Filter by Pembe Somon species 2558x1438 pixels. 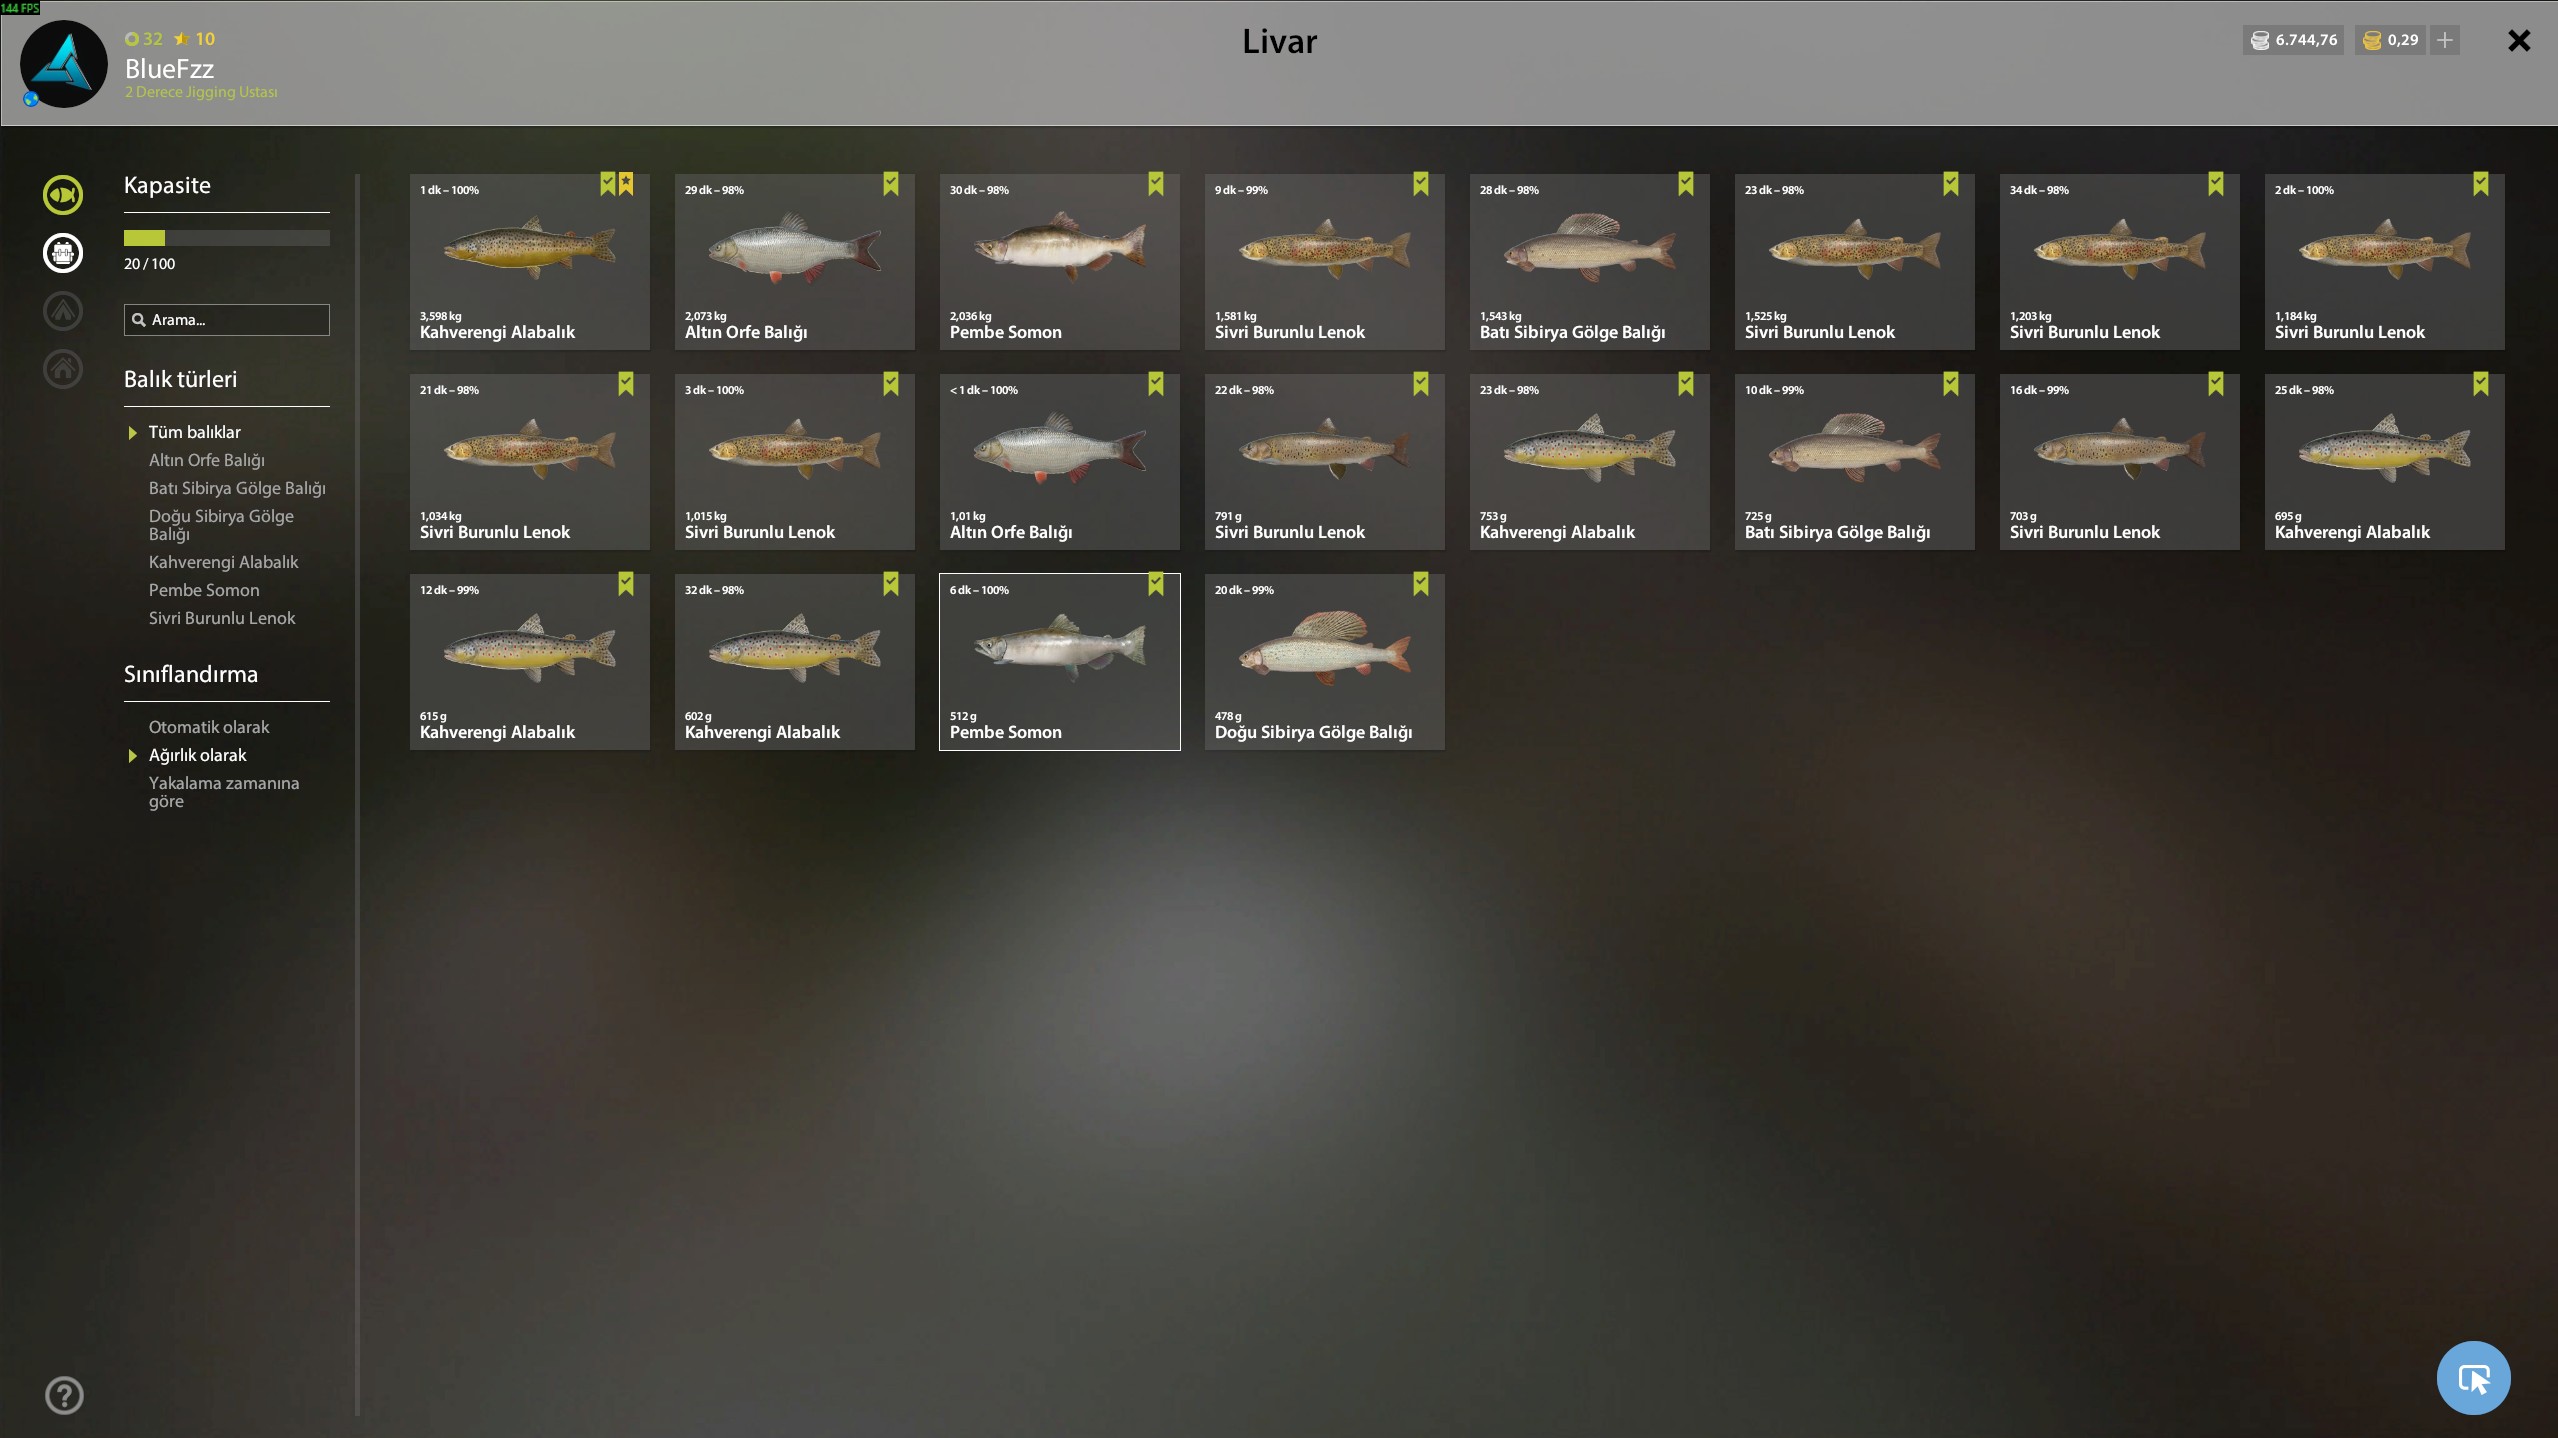(x=204, y=590)
